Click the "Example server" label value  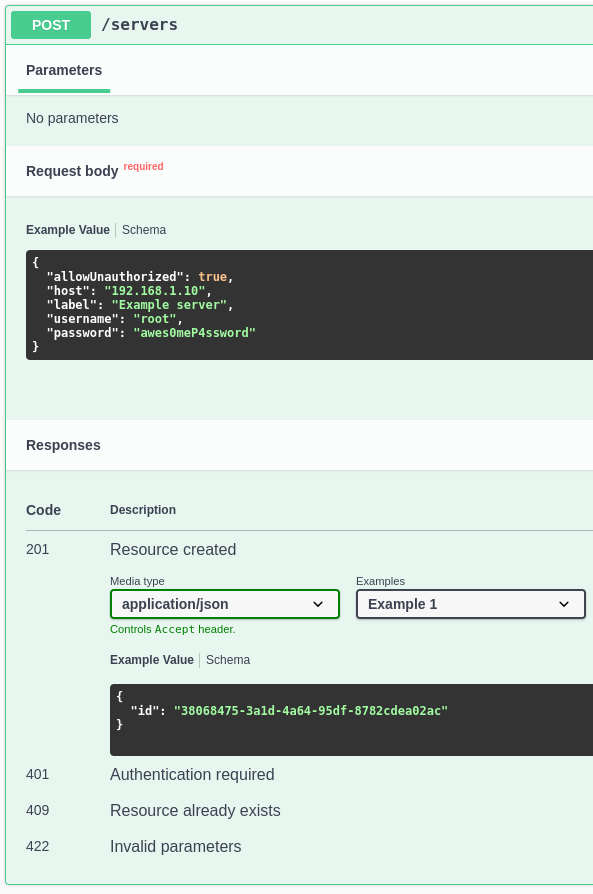click(169, 305)
